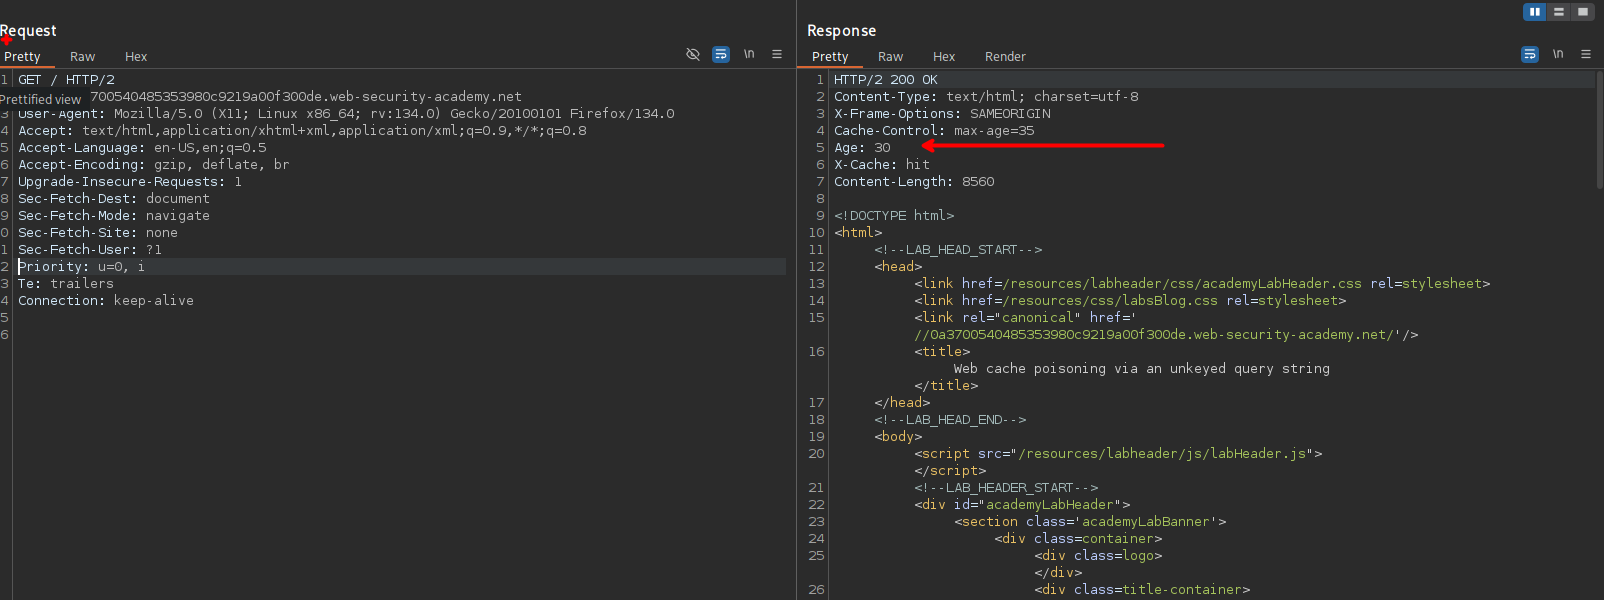1604x600 pixels.
Task: Toggle word wrap in the Response panel
Action: click(1530, 54)
